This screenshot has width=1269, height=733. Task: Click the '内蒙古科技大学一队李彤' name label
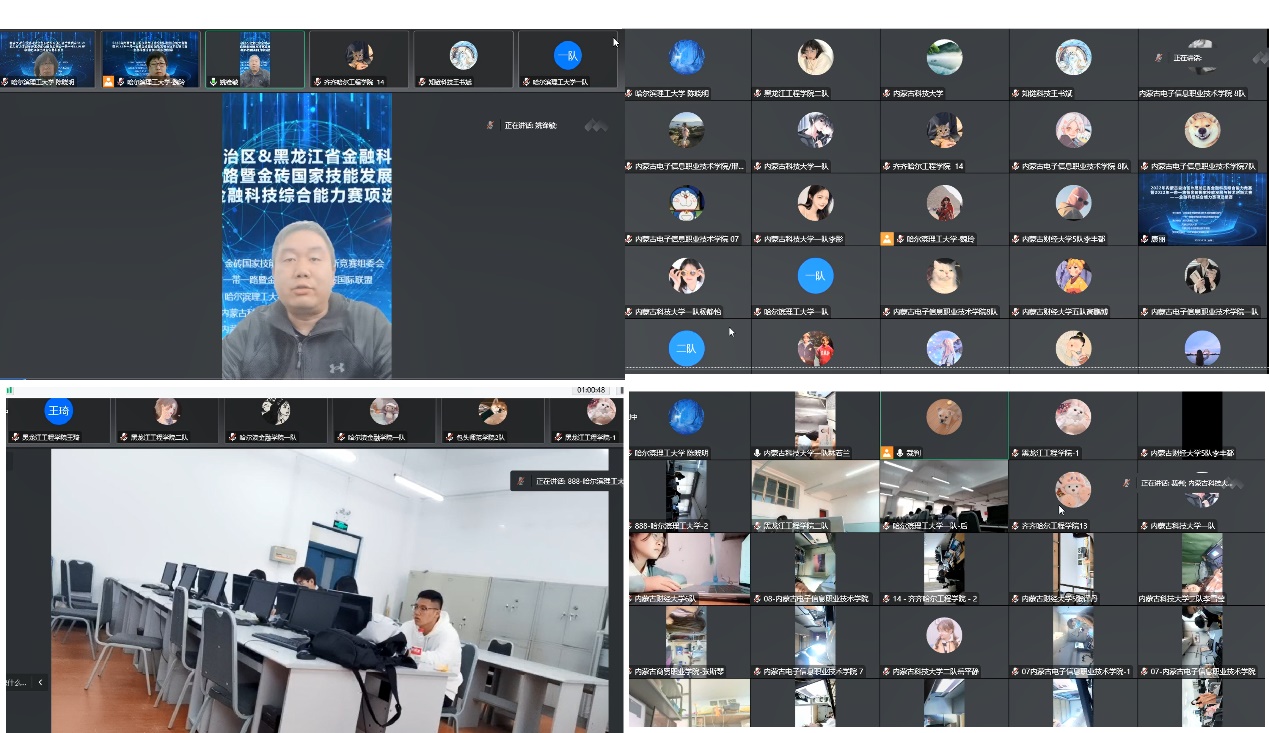[x=804, y=239]
